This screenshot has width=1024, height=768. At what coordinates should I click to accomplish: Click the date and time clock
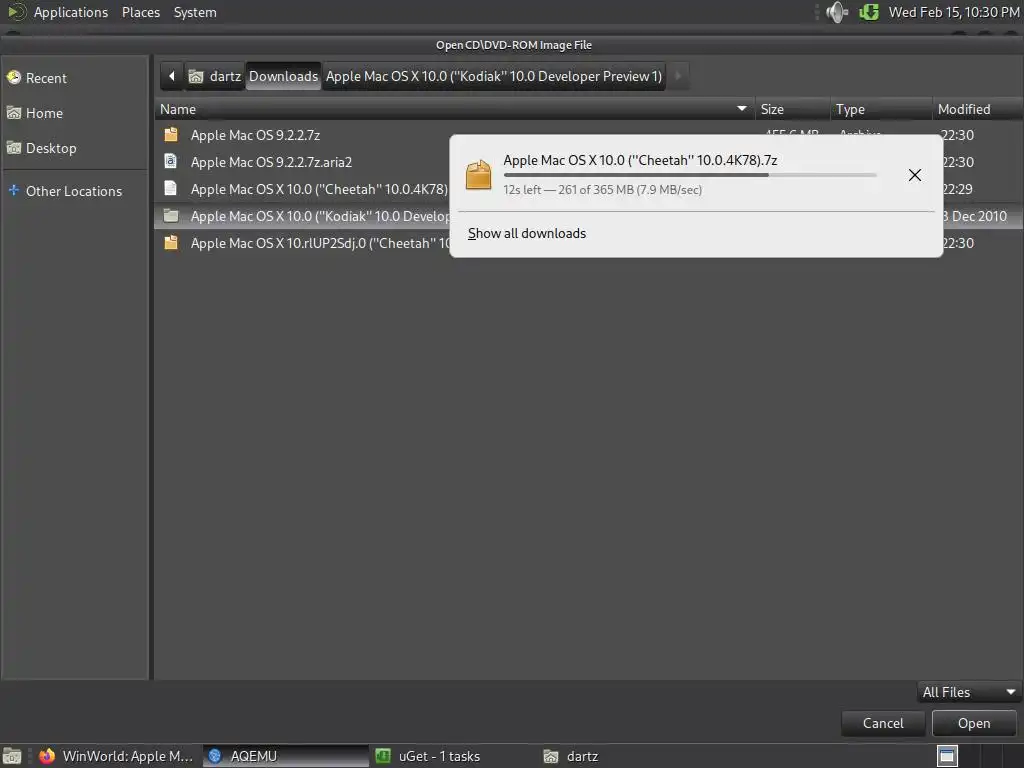[x=953, y=12]
